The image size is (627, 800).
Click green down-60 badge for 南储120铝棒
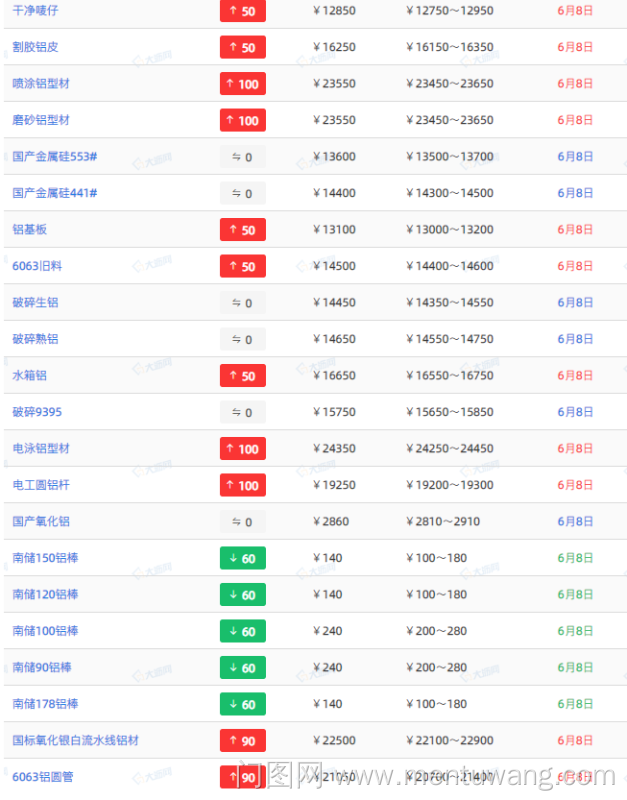[242, 595]
